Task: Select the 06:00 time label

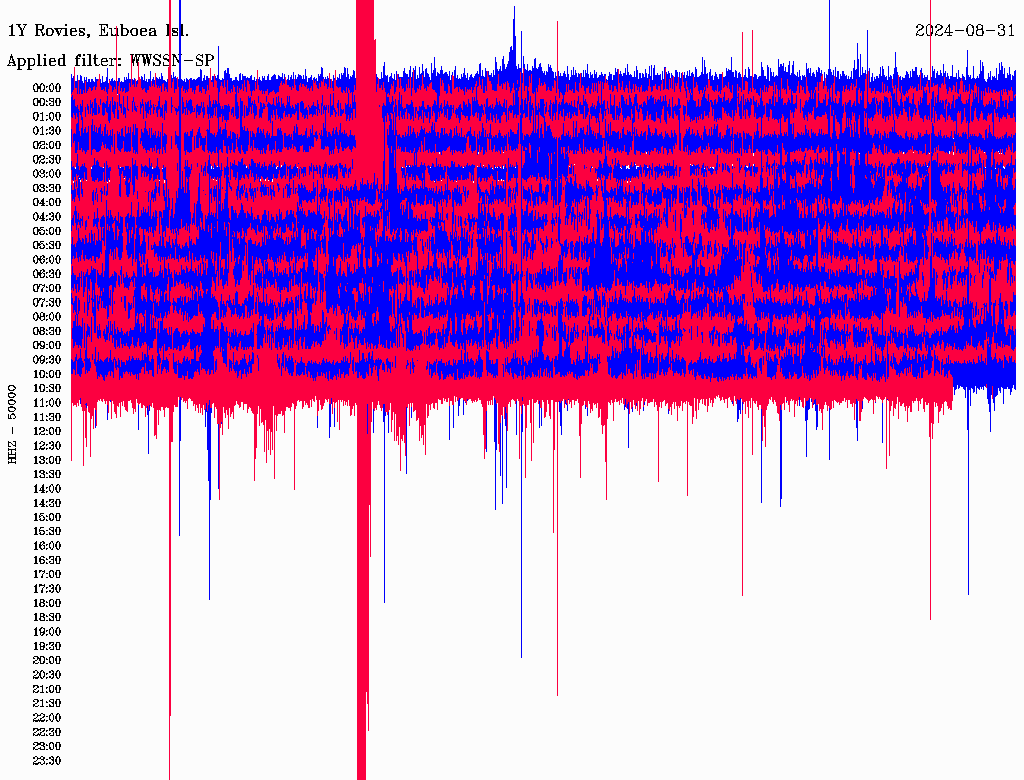Action: tap(47, 260)
